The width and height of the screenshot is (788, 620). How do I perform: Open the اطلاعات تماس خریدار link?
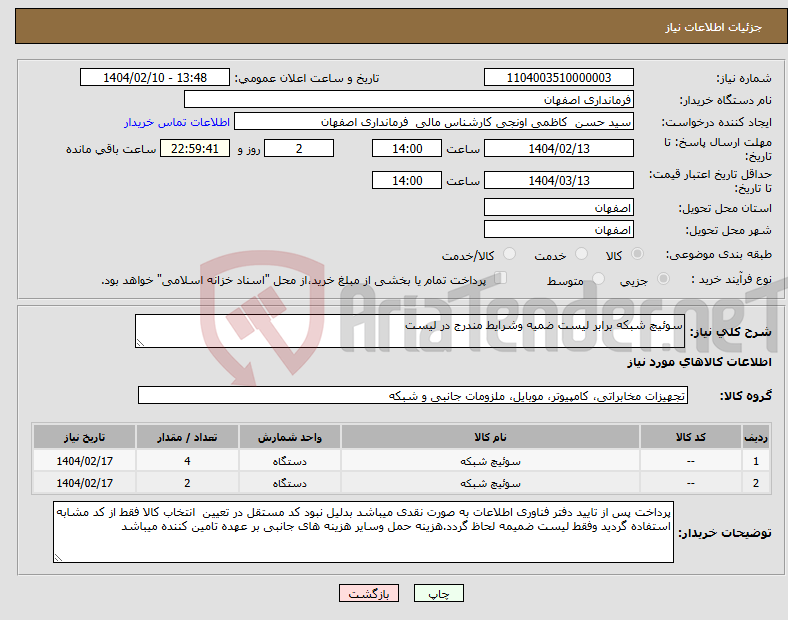tap(177, 122)
